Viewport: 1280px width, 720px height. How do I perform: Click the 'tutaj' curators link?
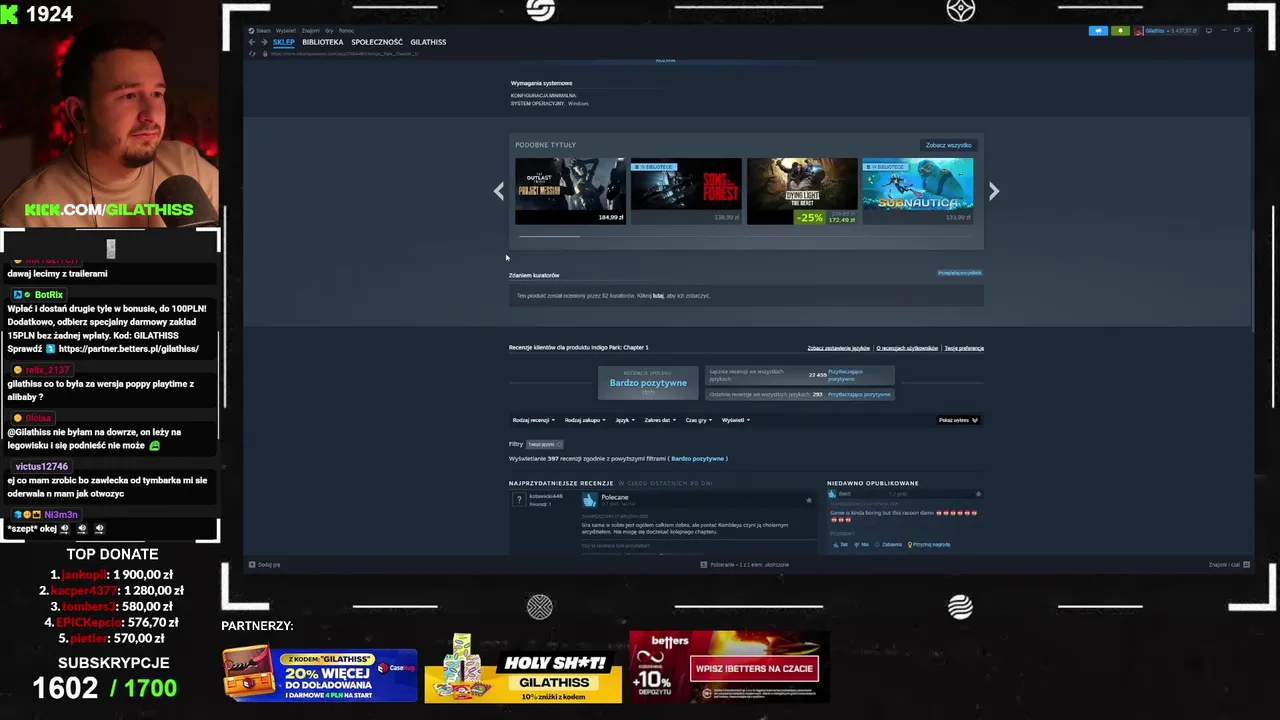[658, 296]
